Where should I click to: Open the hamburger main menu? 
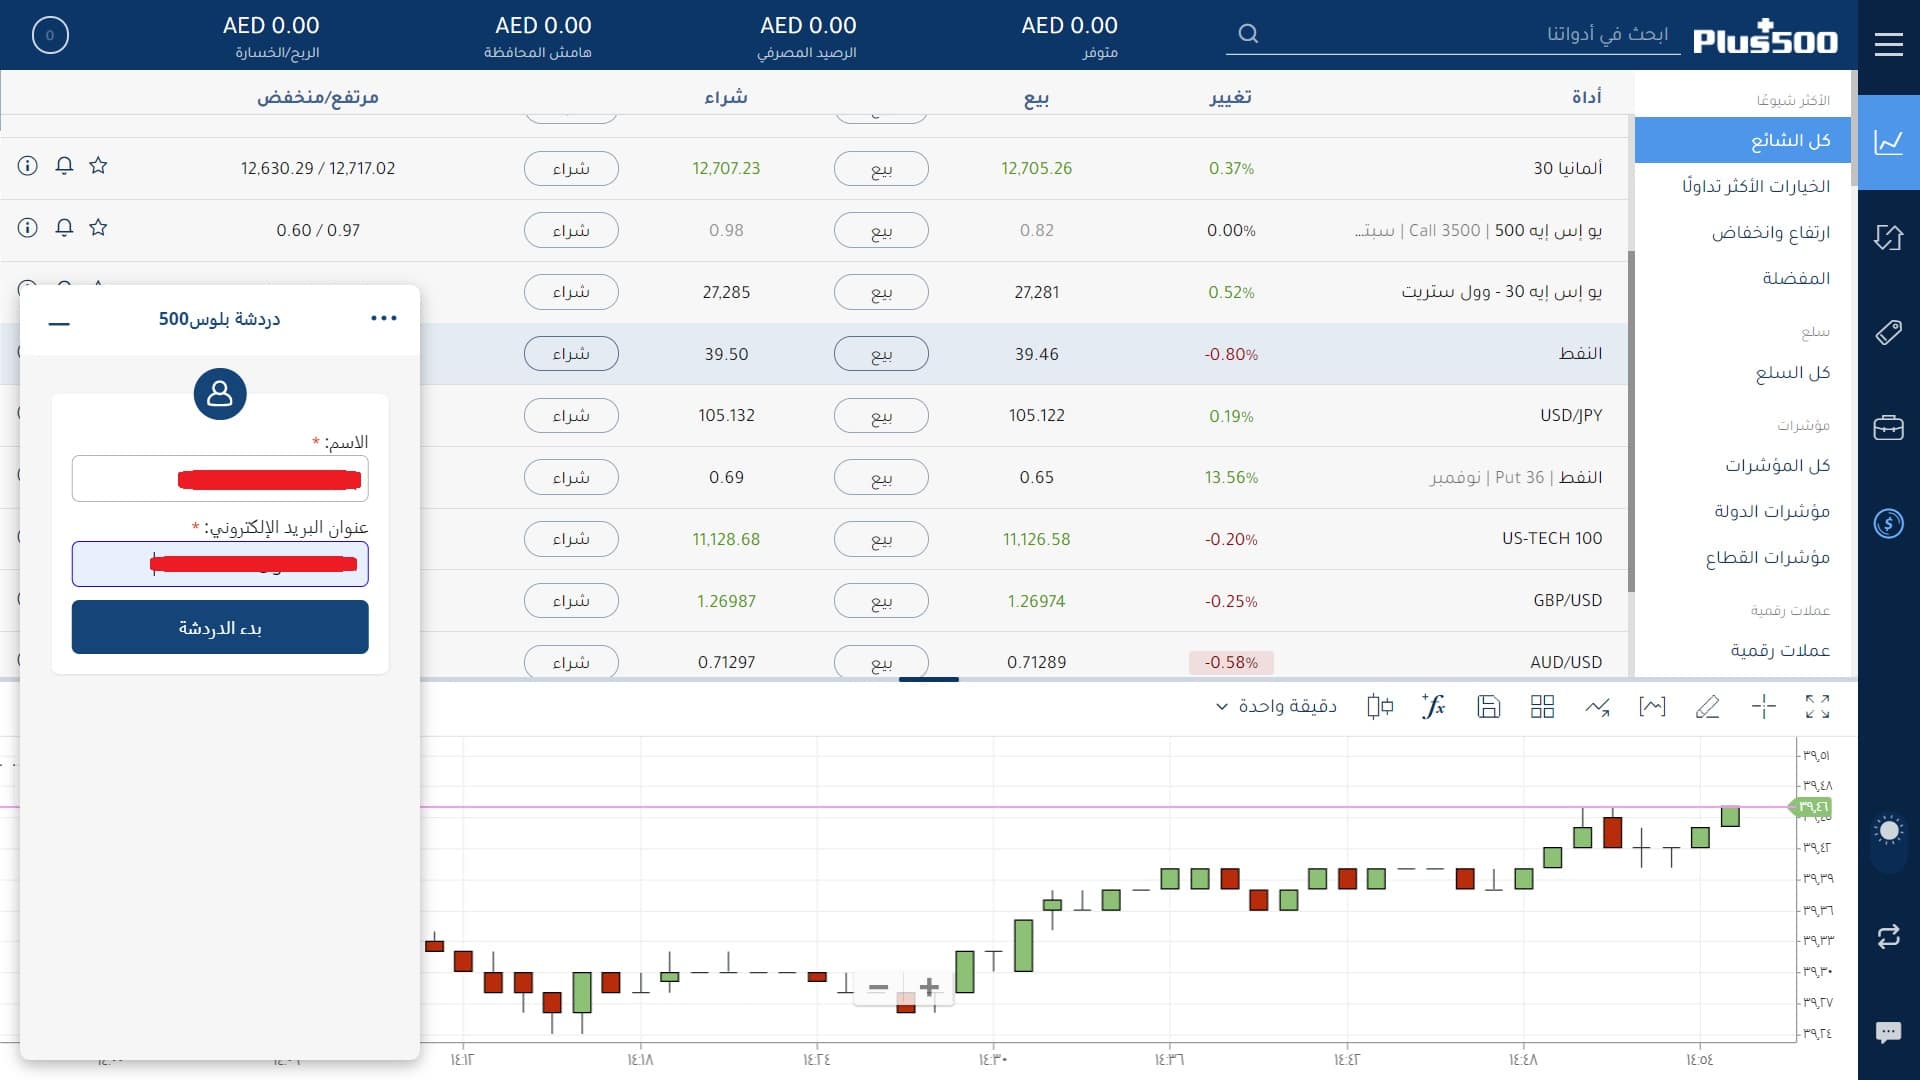(1888, 44)
